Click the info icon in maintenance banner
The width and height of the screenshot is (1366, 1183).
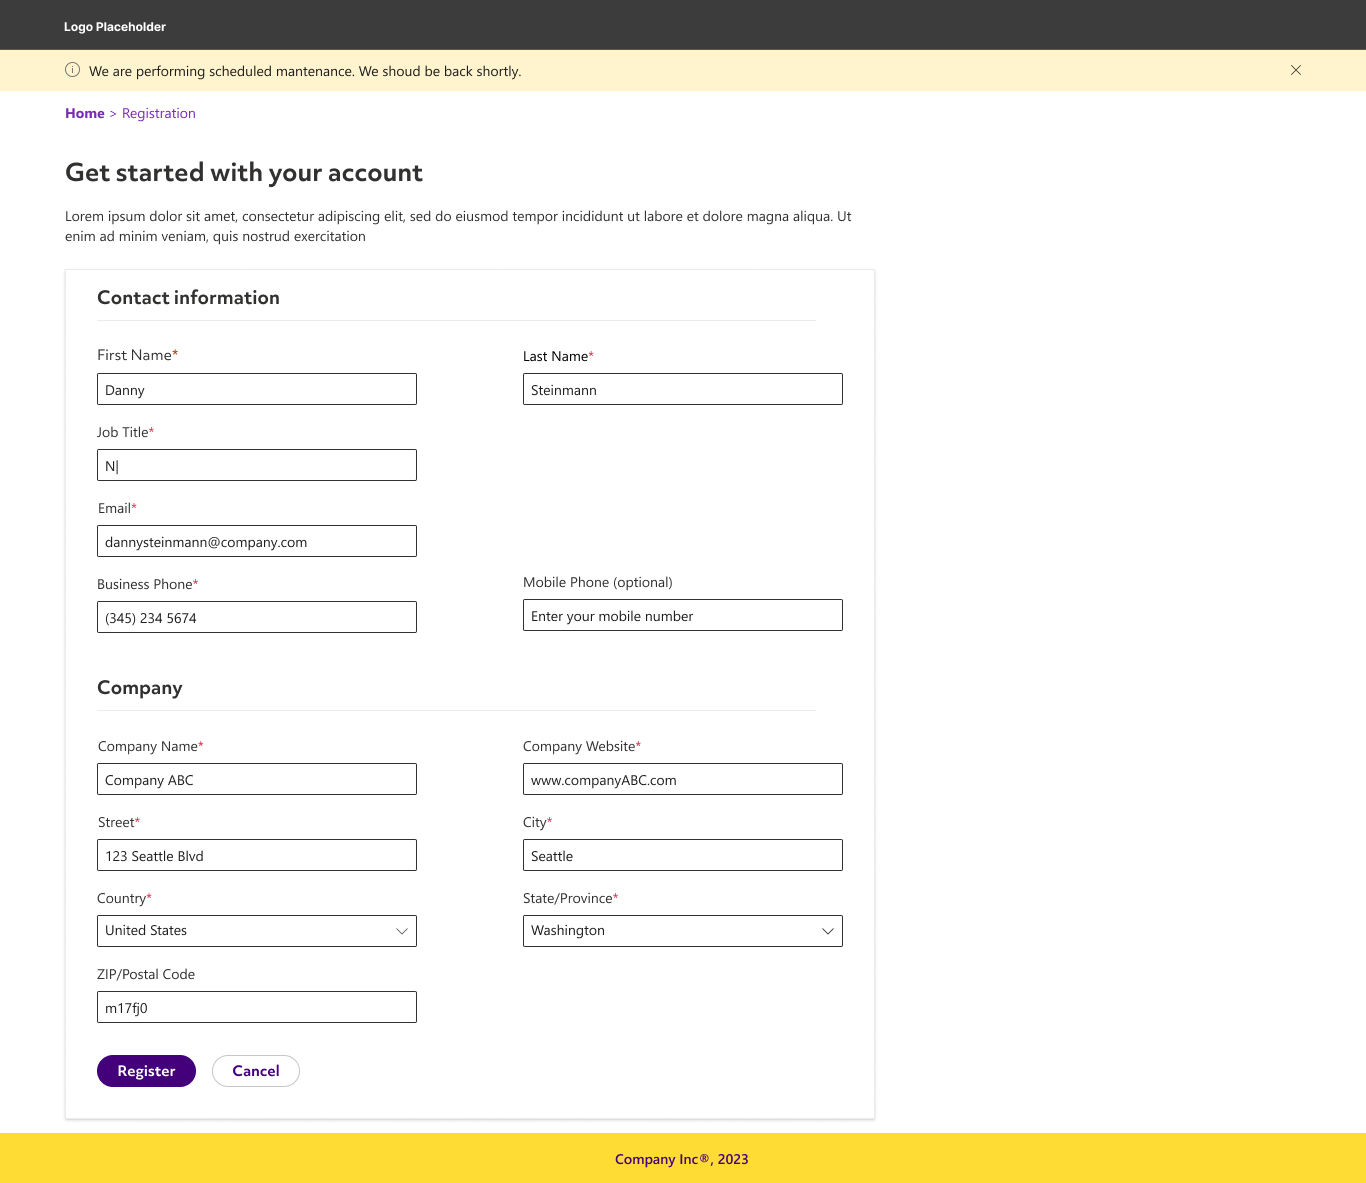[x=72, y=70]
